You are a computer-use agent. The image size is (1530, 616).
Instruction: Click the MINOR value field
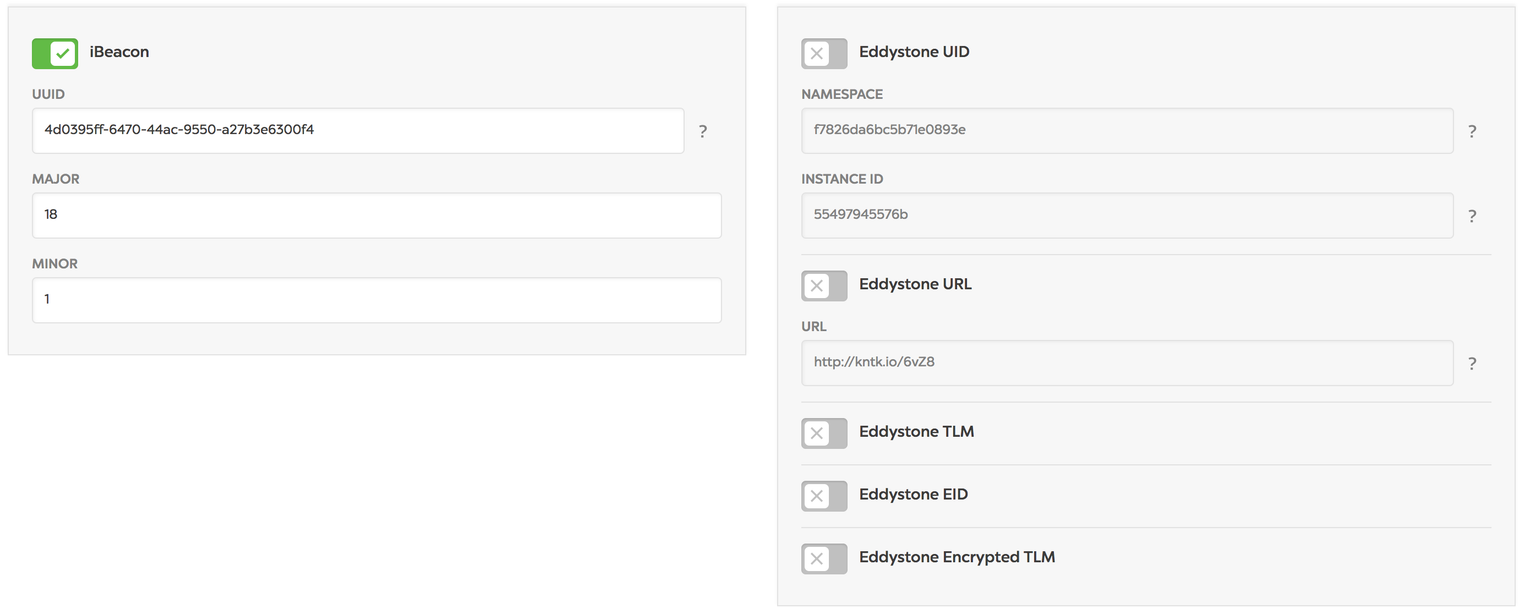point(377,300)
